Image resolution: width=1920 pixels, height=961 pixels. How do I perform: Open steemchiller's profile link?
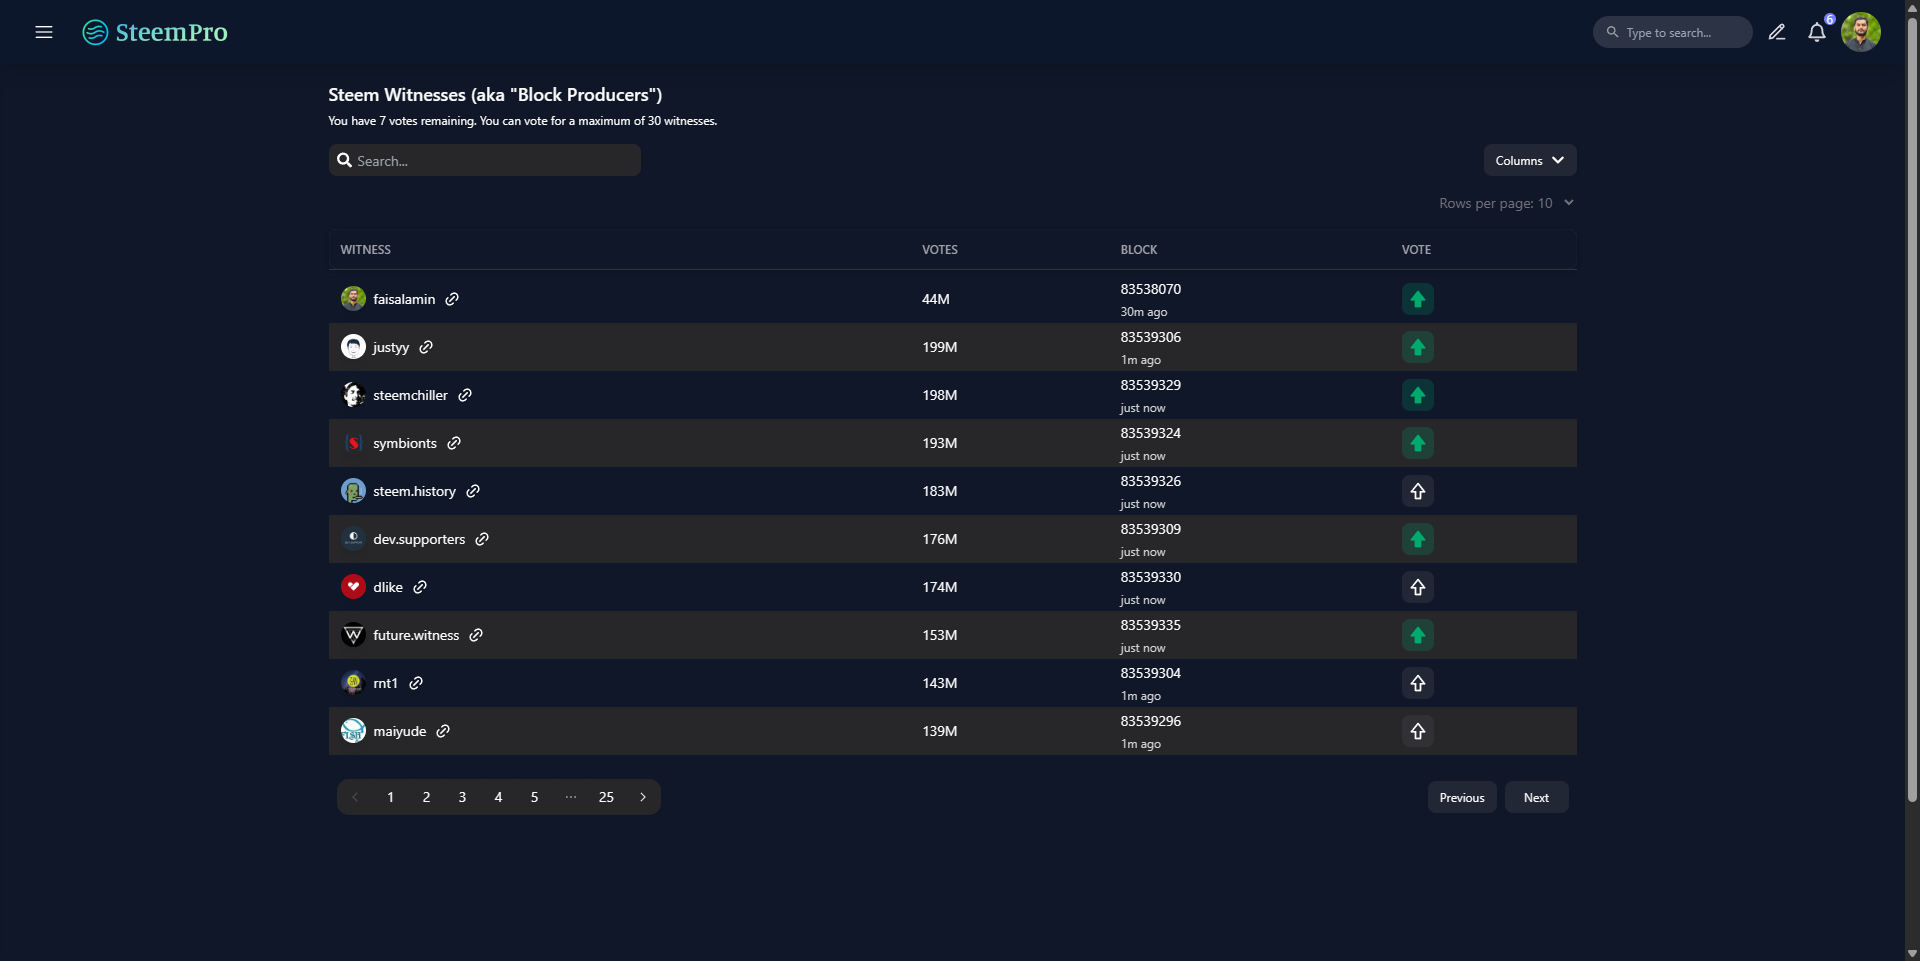click(x=410, y=395)
